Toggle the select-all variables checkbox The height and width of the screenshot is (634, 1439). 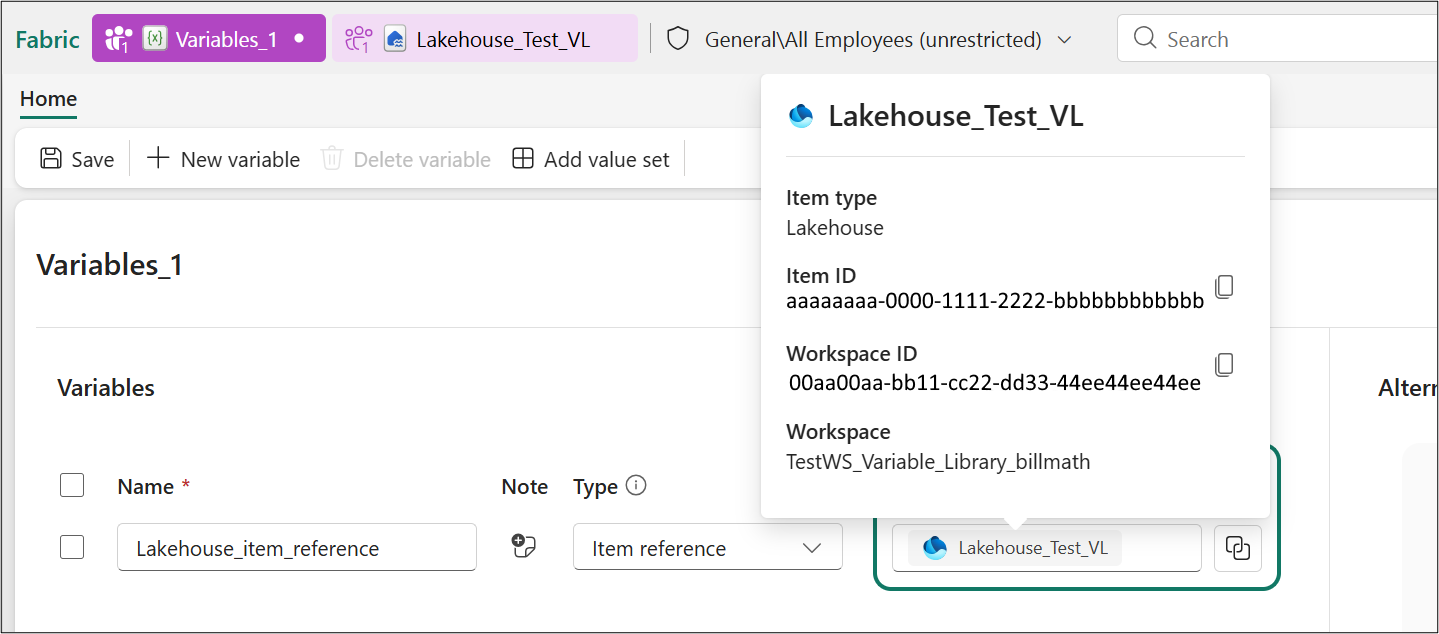72,486
